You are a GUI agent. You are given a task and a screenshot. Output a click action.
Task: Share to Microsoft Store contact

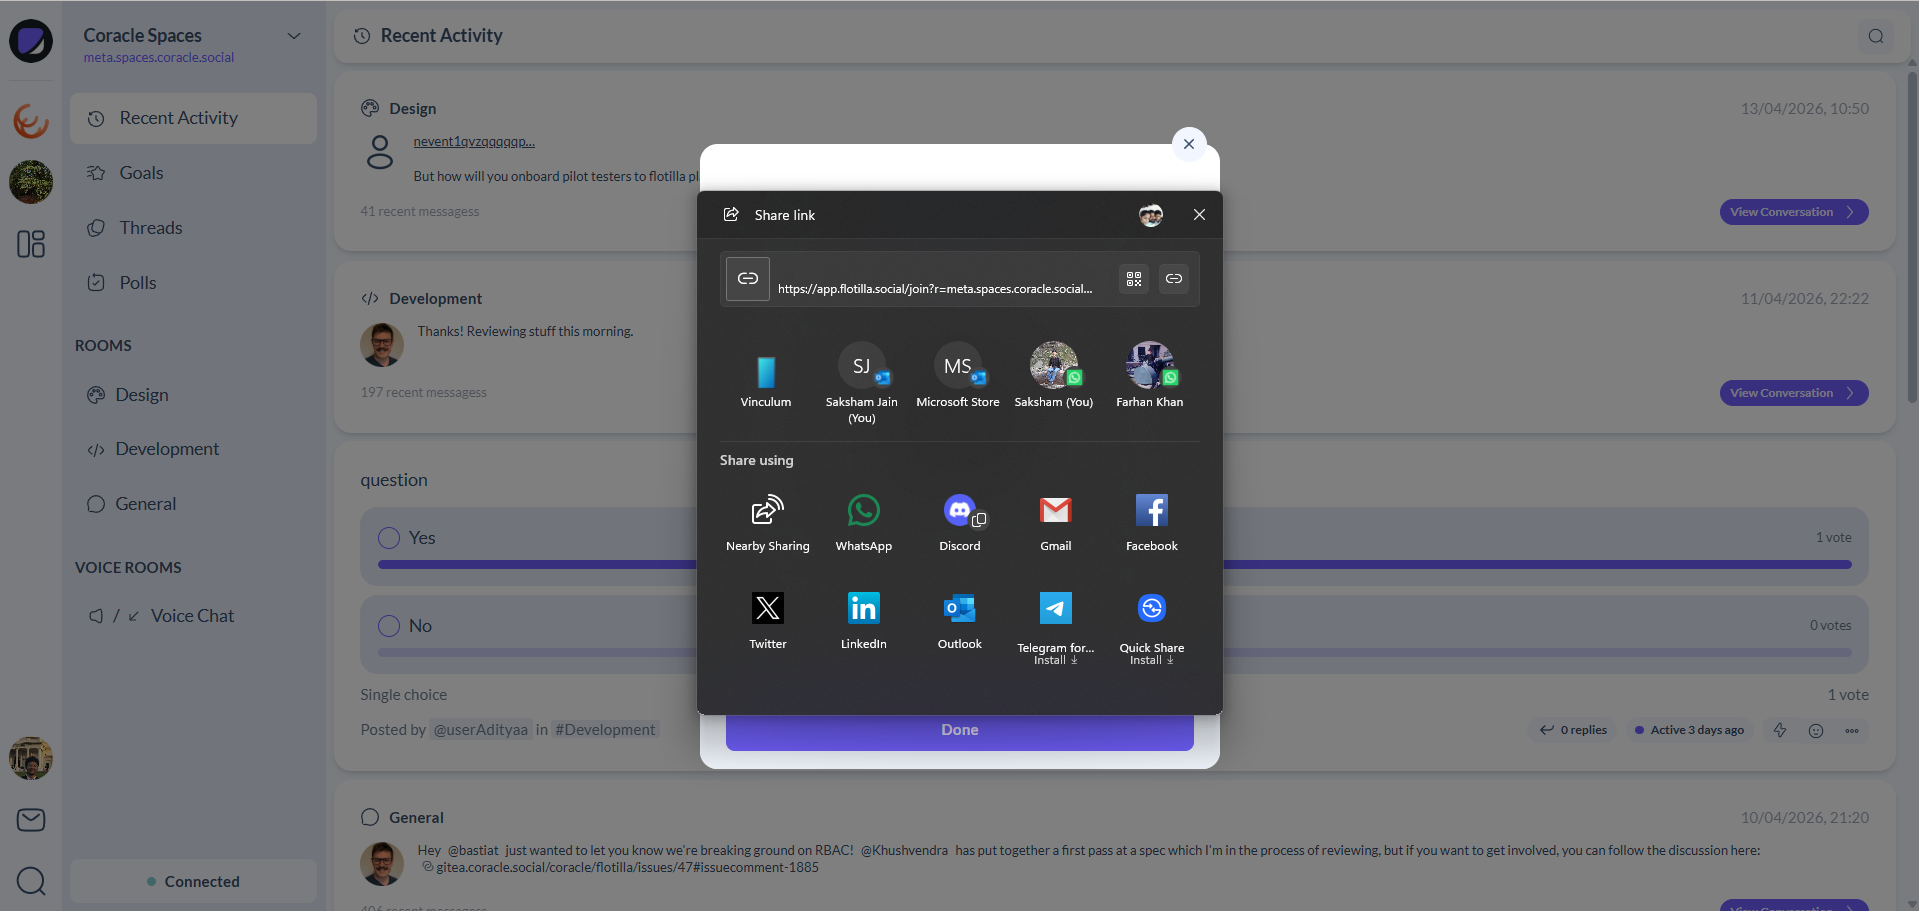pyautogui.click(x=957, y=376)
